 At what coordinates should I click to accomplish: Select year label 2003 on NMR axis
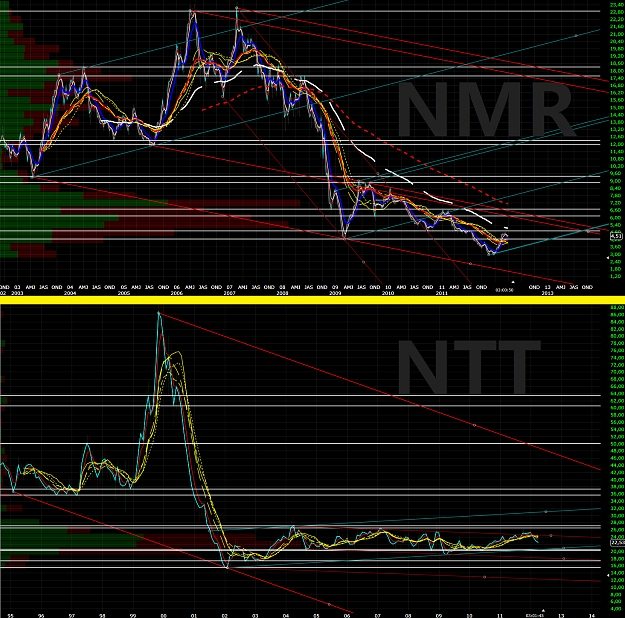(x=17, y=293)
